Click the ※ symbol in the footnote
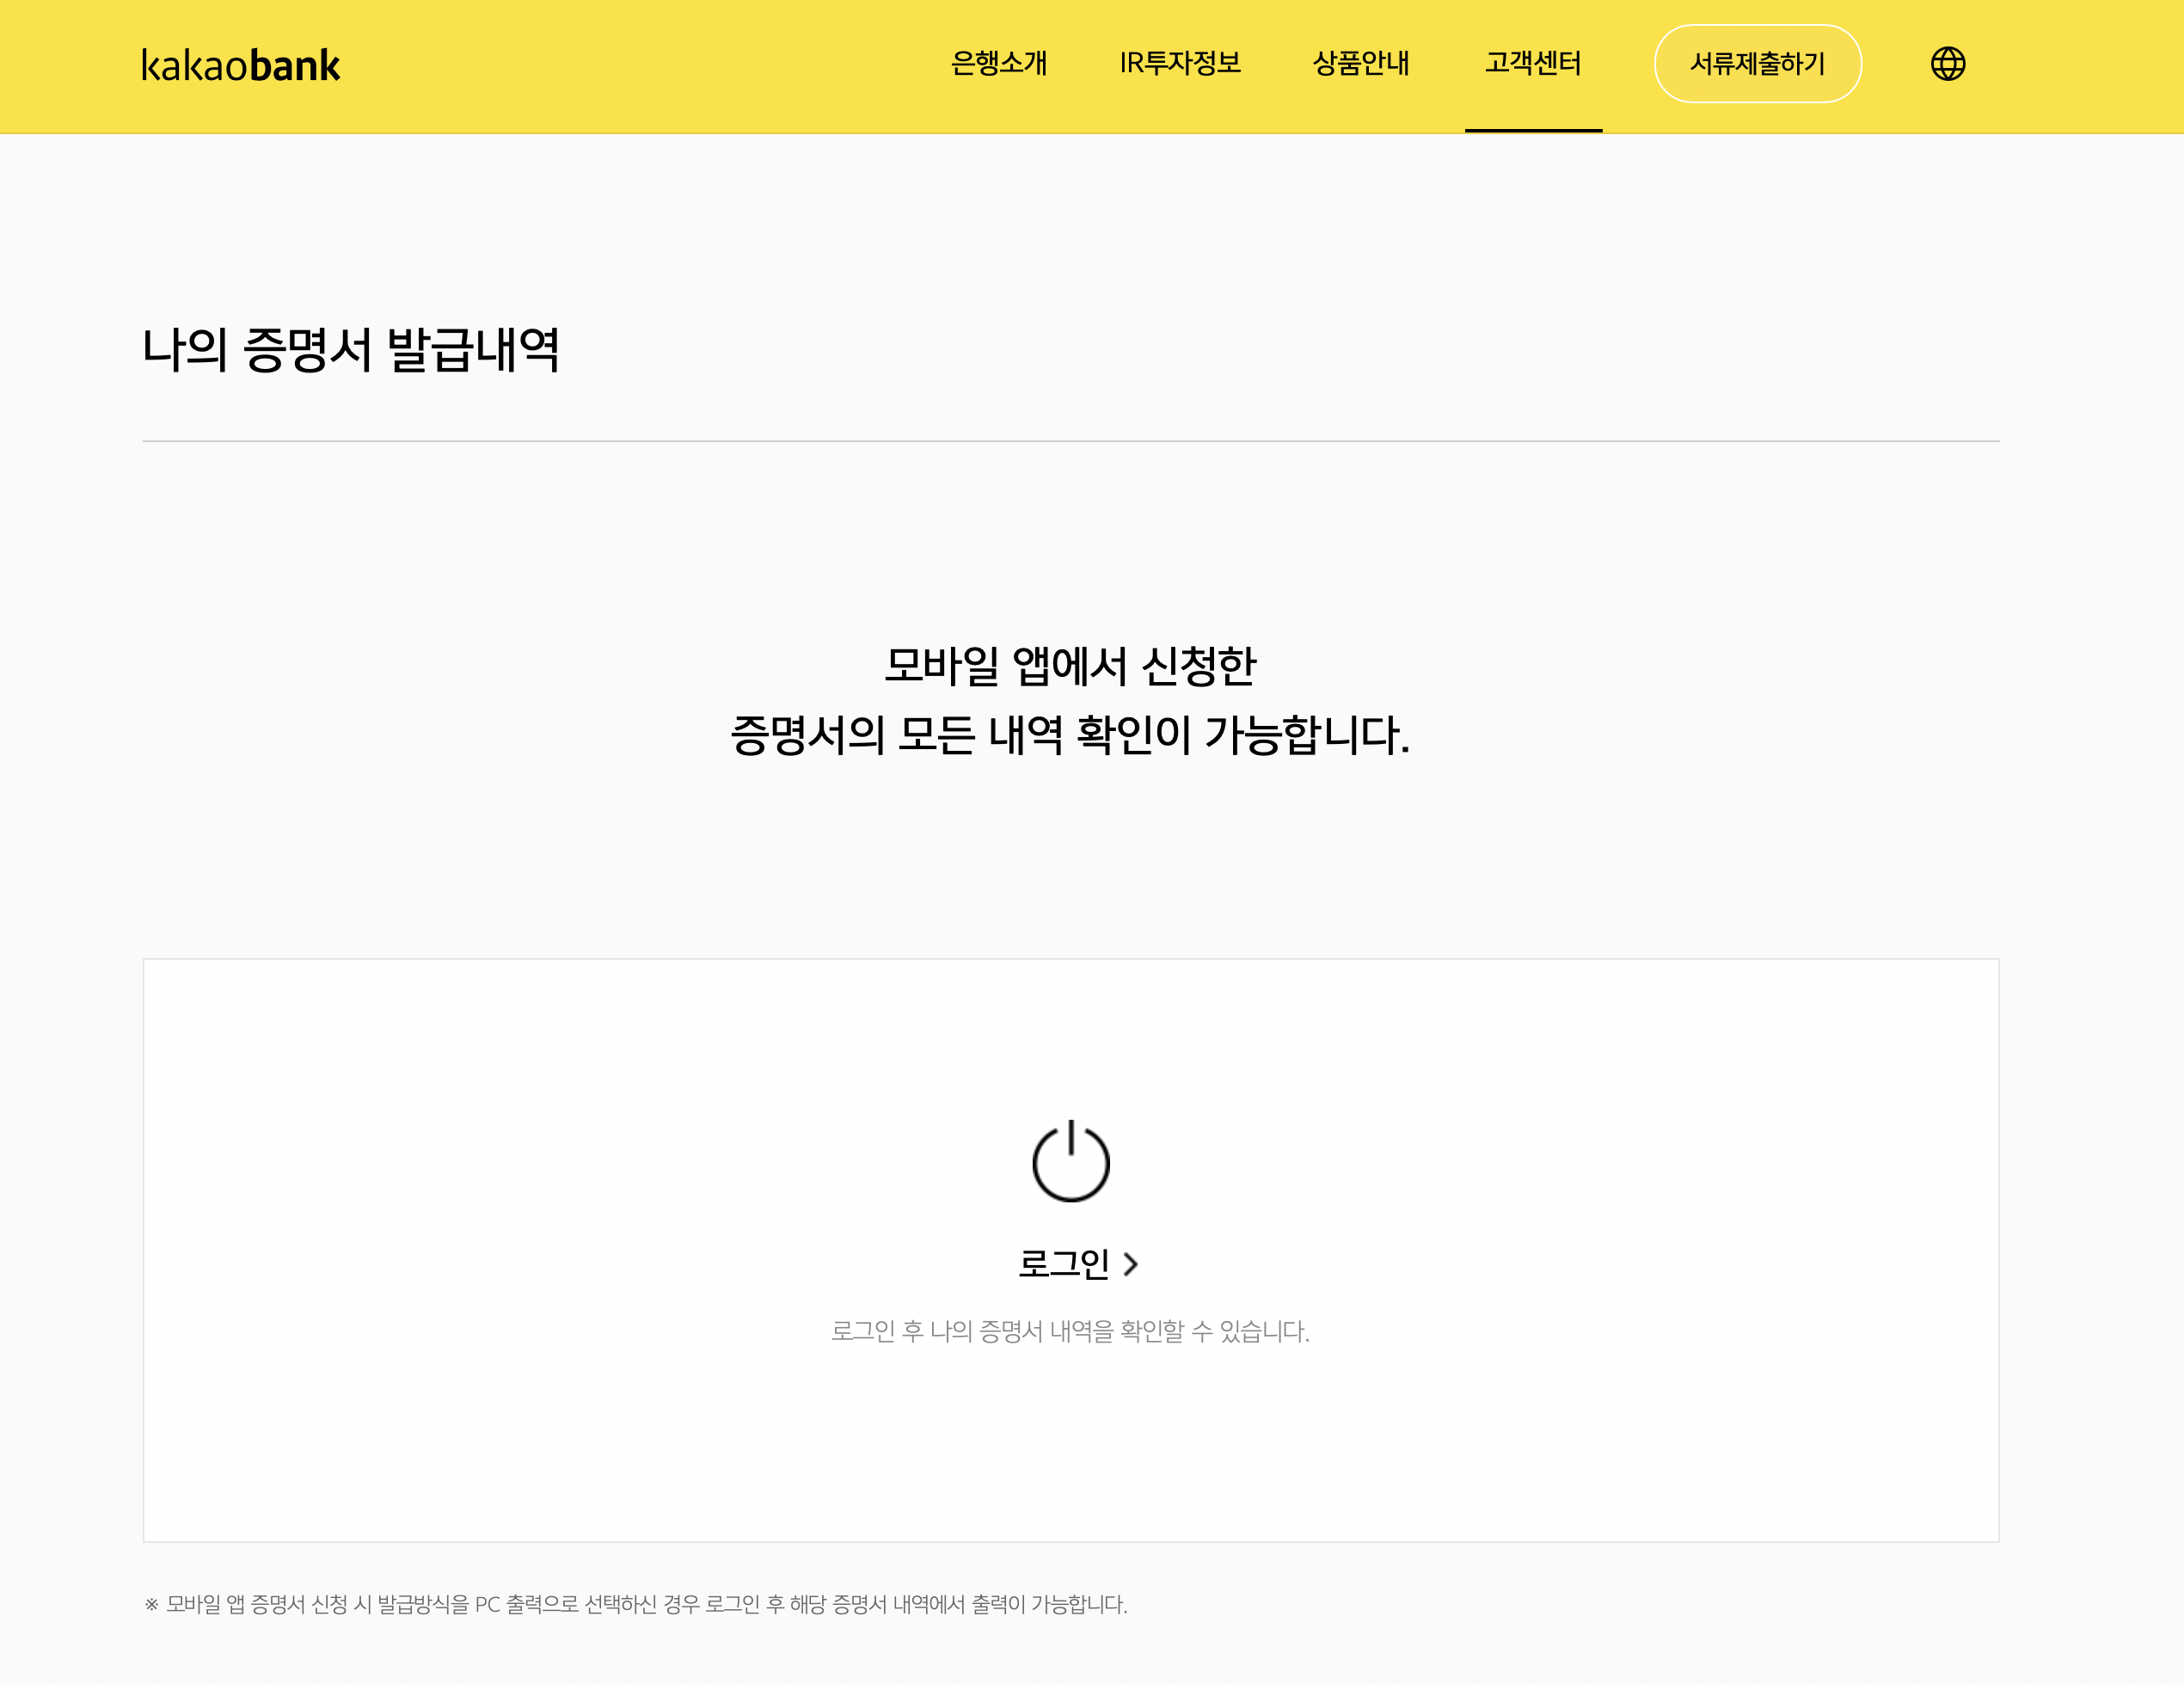 click(x=151, y=1604)
